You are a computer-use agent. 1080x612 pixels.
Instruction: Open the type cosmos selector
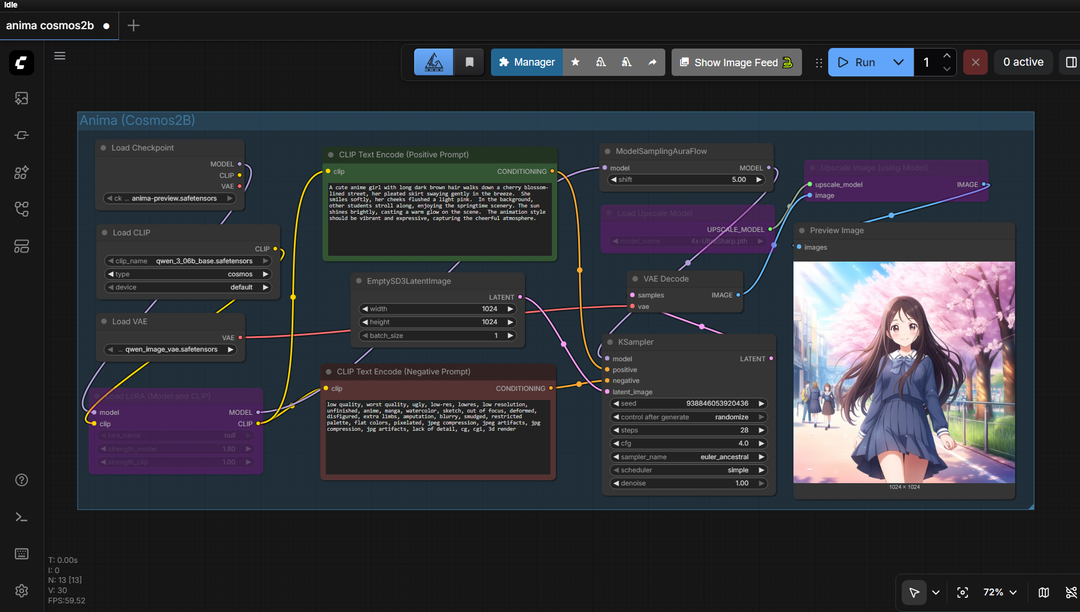[x=188, y=274]
